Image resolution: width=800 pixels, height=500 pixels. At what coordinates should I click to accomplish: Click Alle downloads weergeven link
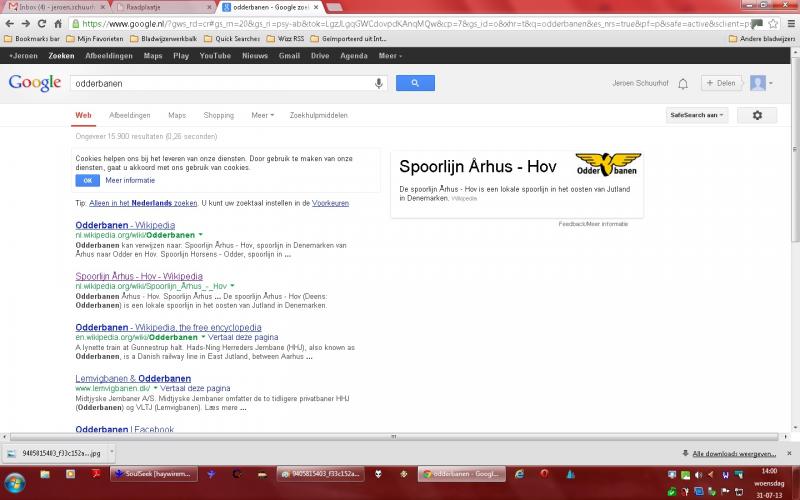734,454
